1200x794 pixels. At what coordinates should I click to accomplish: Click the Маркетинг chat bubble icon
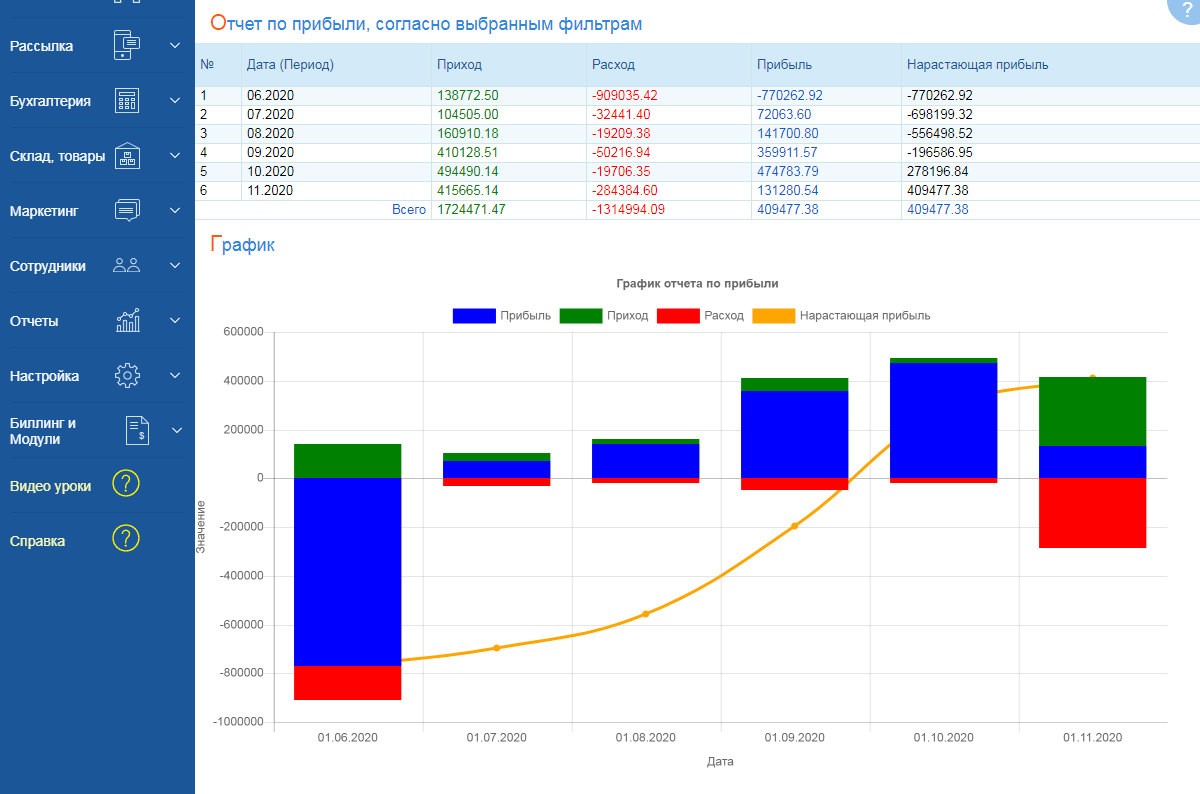(127, 211)
